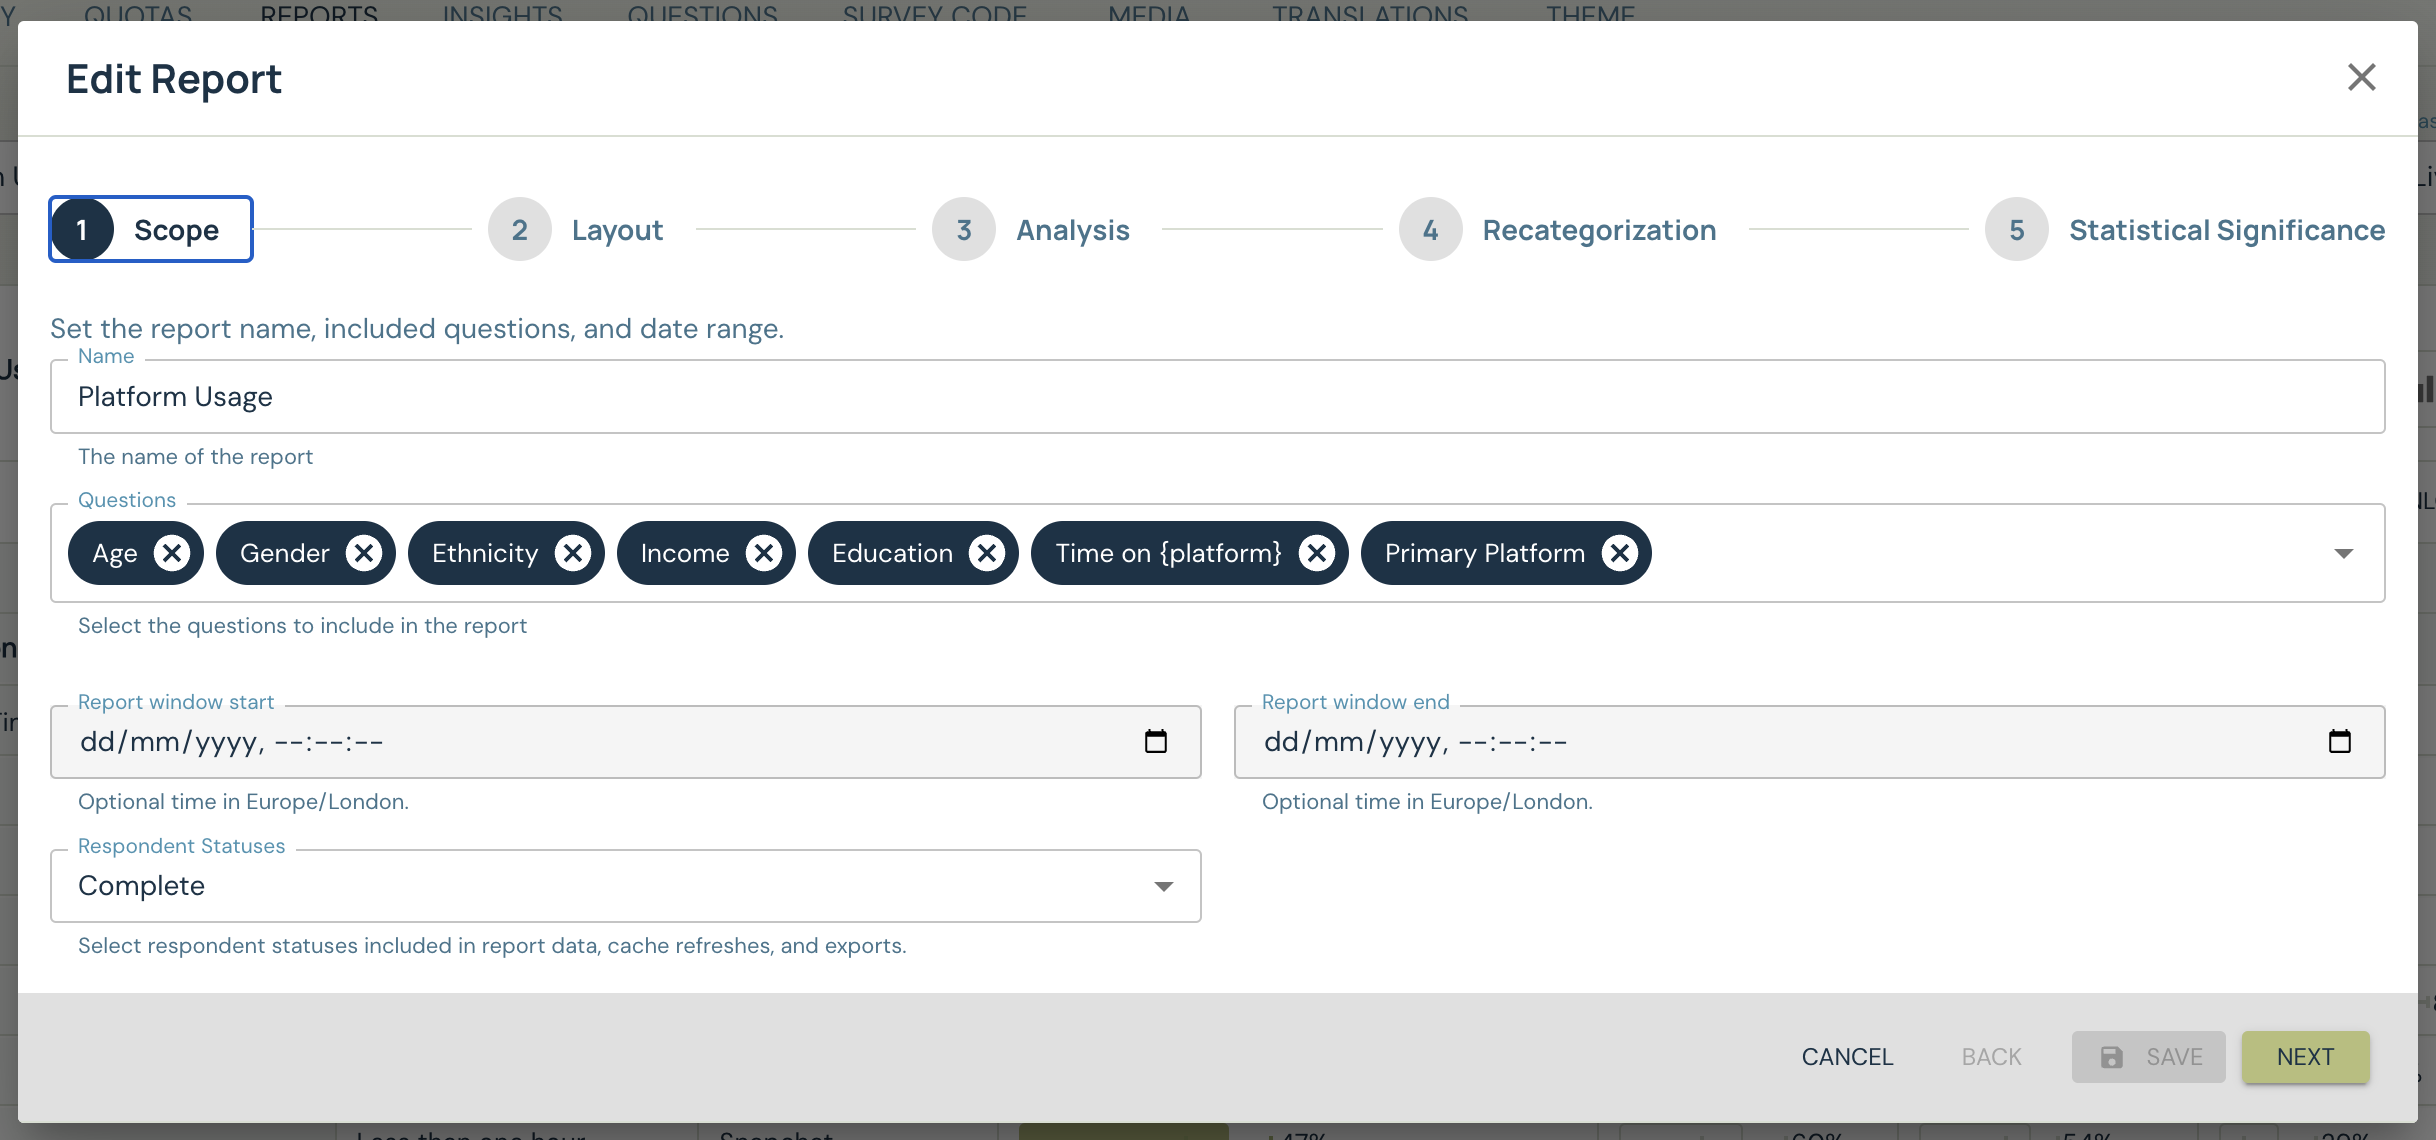
Task: Remove the Education question chip
Action: pos(987,553)
